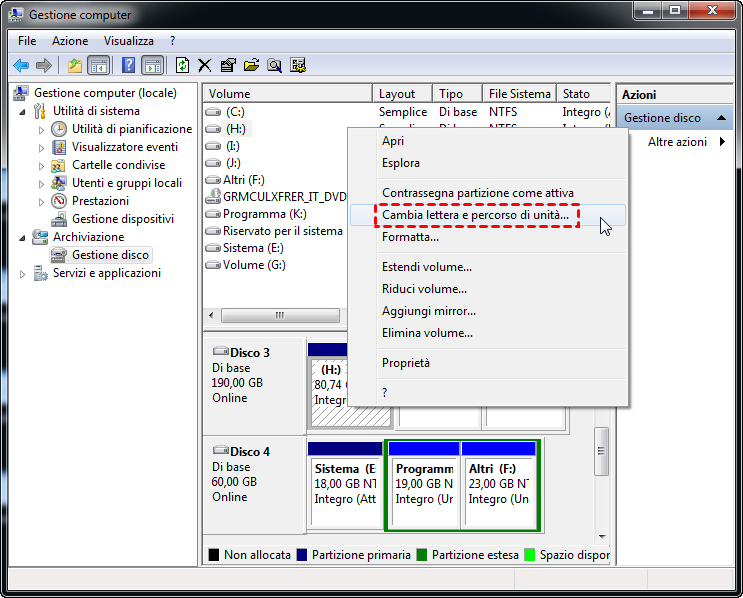This screenshot has height=598, width=743.
Task: Expand the Servizi e applicazioni node
Action: 22,274
